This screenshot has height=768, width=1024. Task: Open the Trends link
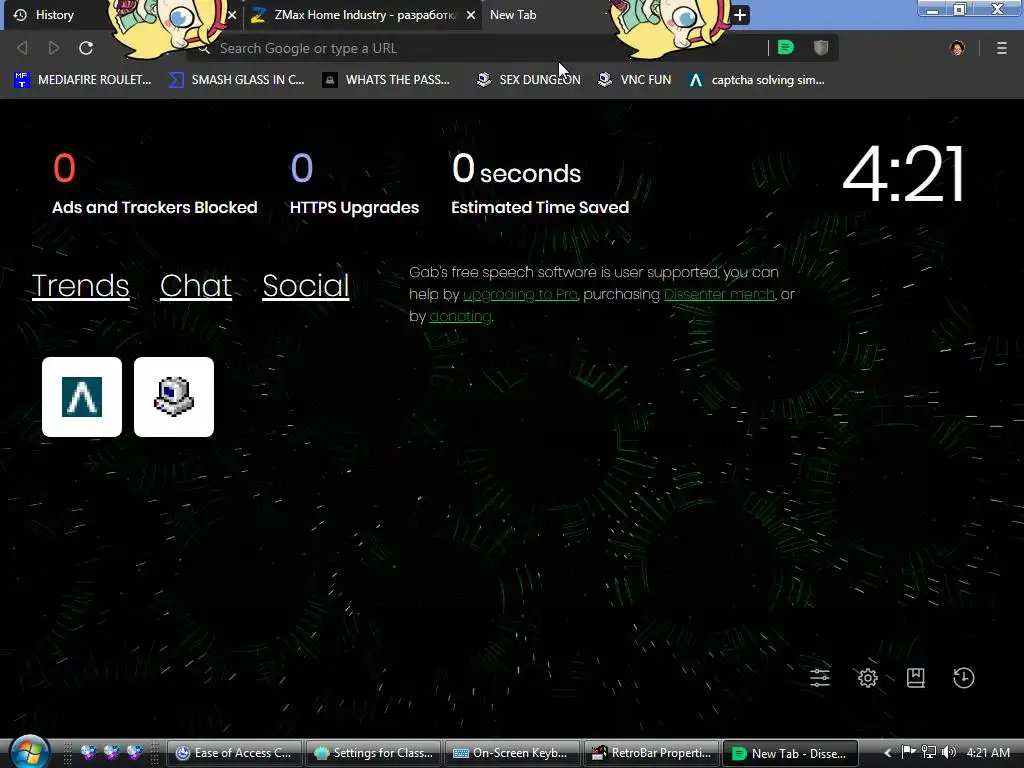point(80,286)
